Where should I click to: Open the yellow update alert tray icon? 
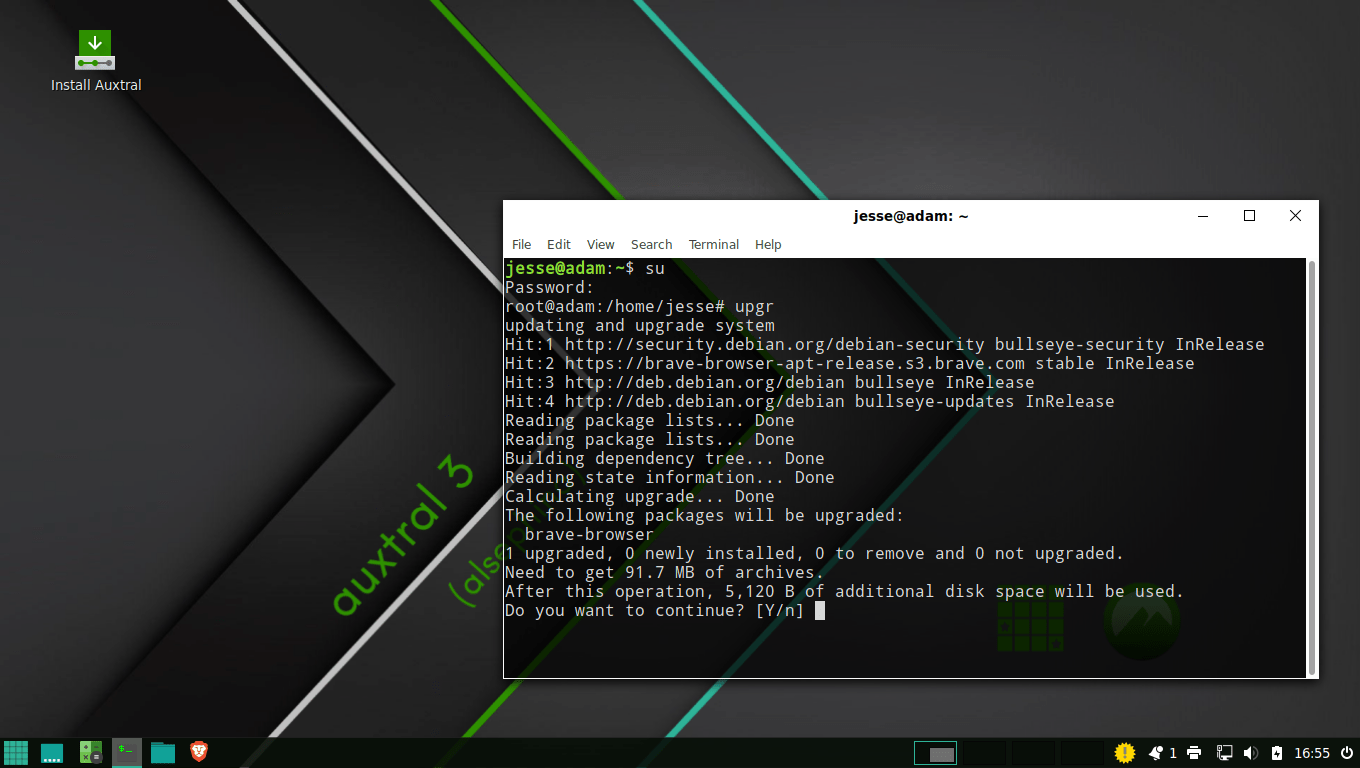pyautogui.click(x=1125, y=753)
